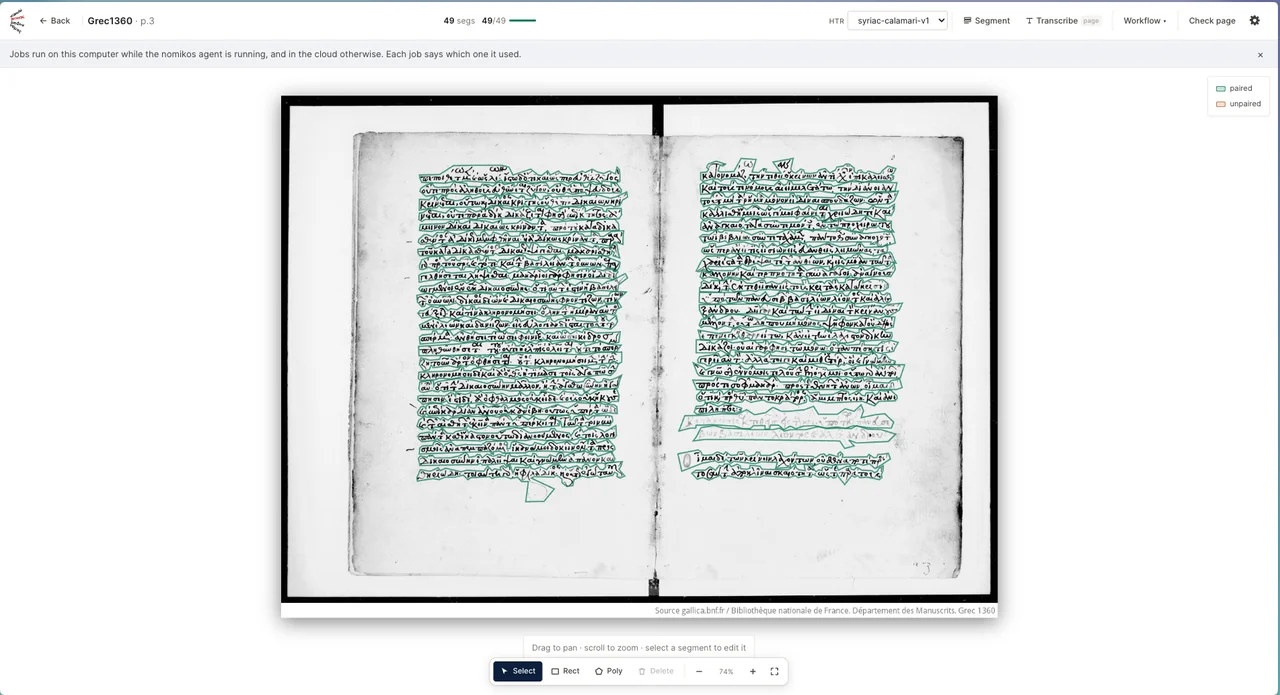Open the Workflow menu

tap(1144, 21)
